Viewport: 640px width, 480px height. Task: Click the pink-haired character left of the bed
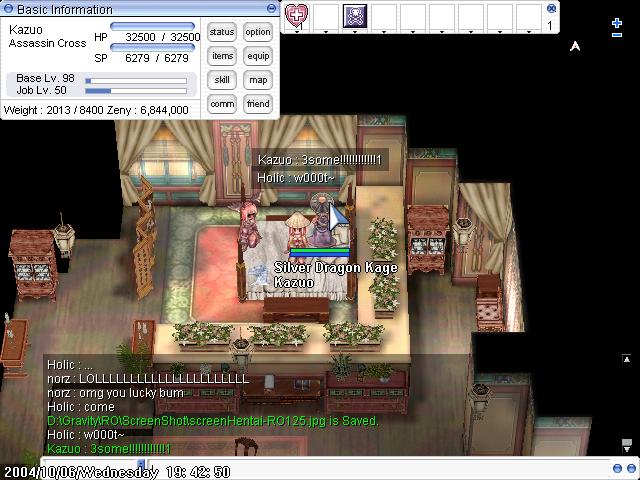(249, 223)
